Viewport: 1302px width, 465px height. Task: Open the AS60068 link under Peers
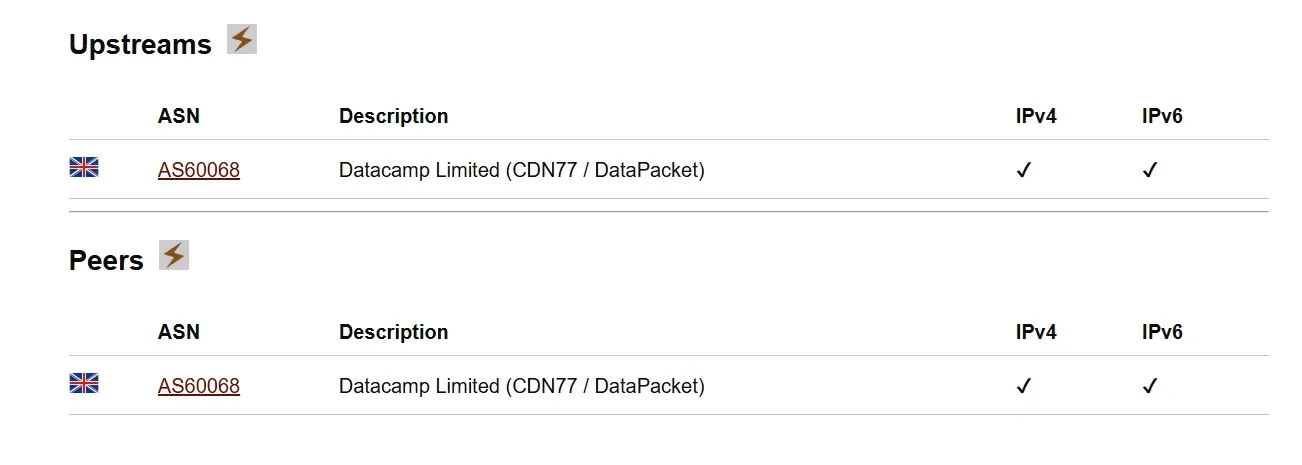[199, 387]
